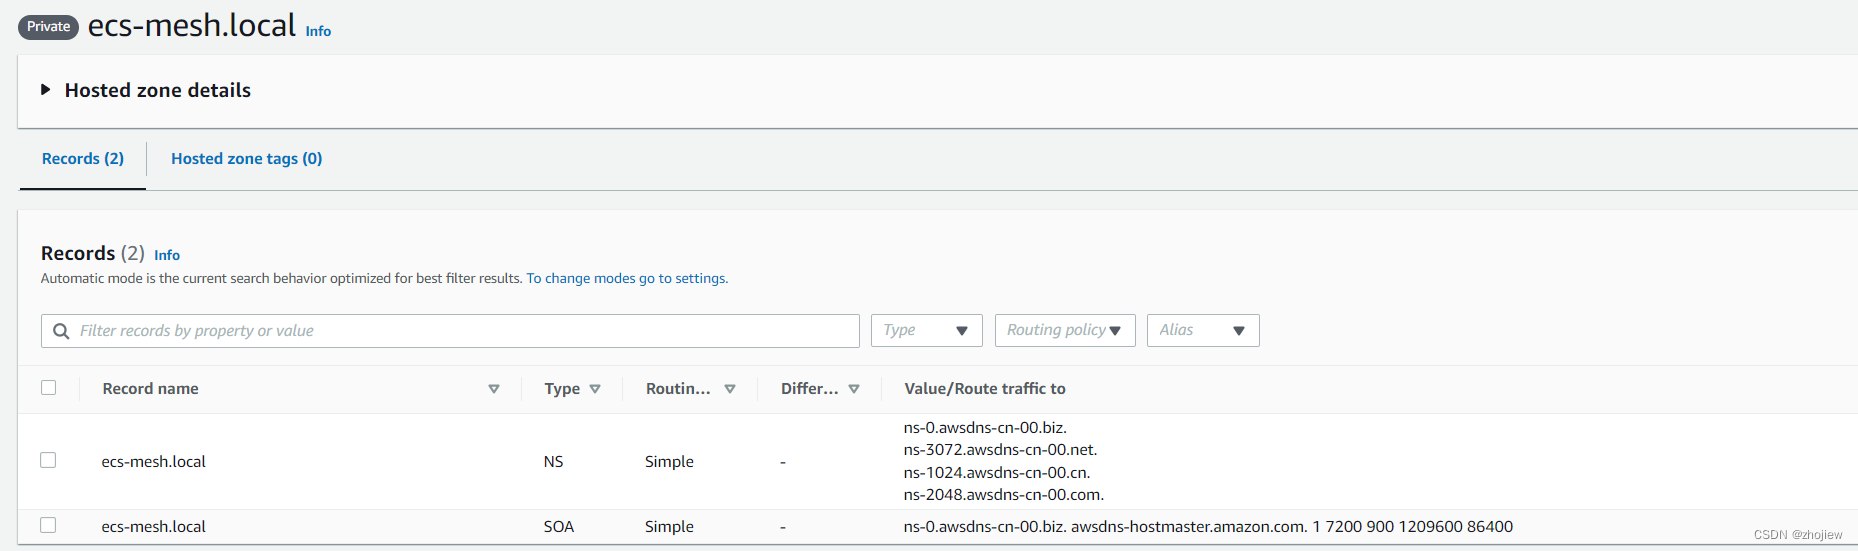1858x551 pixels.
Task: Click the SOA value starting ns-0.awsdns-cn-00.biz. awsdns-hostmaster
Action: tap(1208, 526)
